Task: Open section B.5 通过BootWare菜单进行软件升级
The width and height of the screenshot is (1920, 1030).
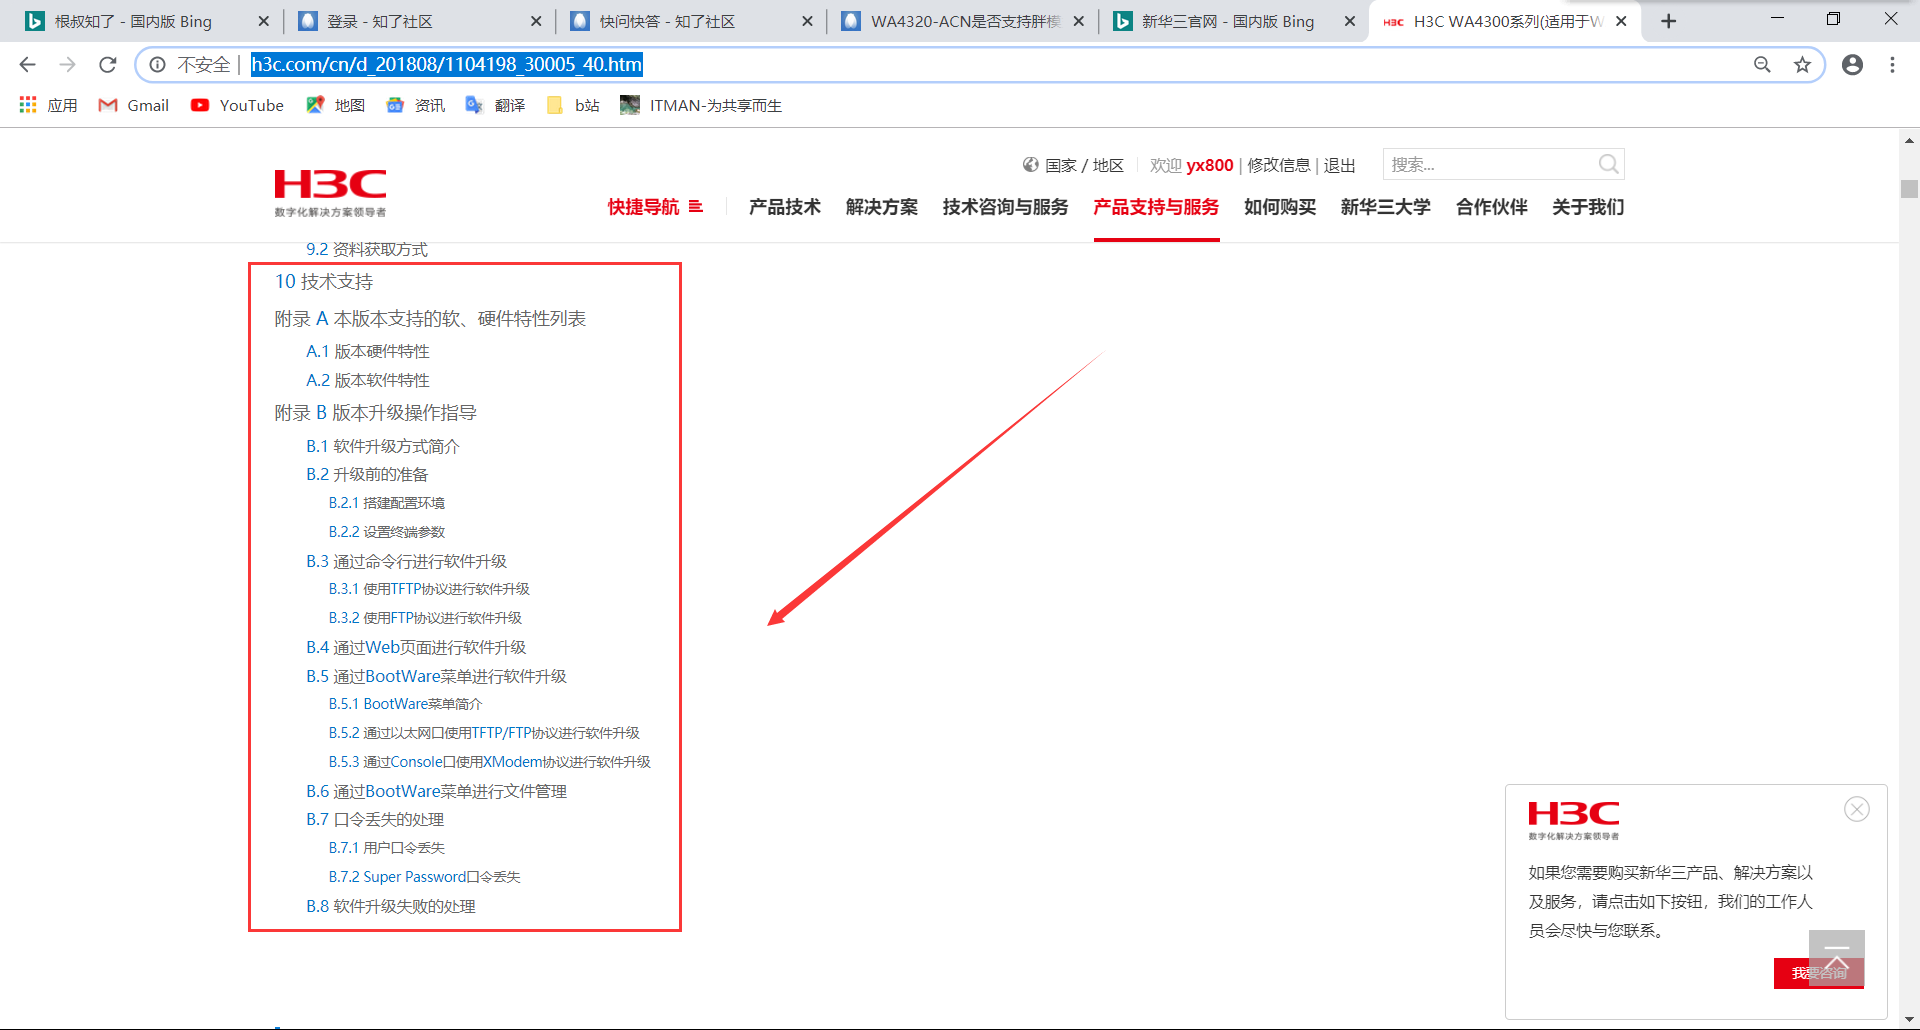Action: point(437,676)
